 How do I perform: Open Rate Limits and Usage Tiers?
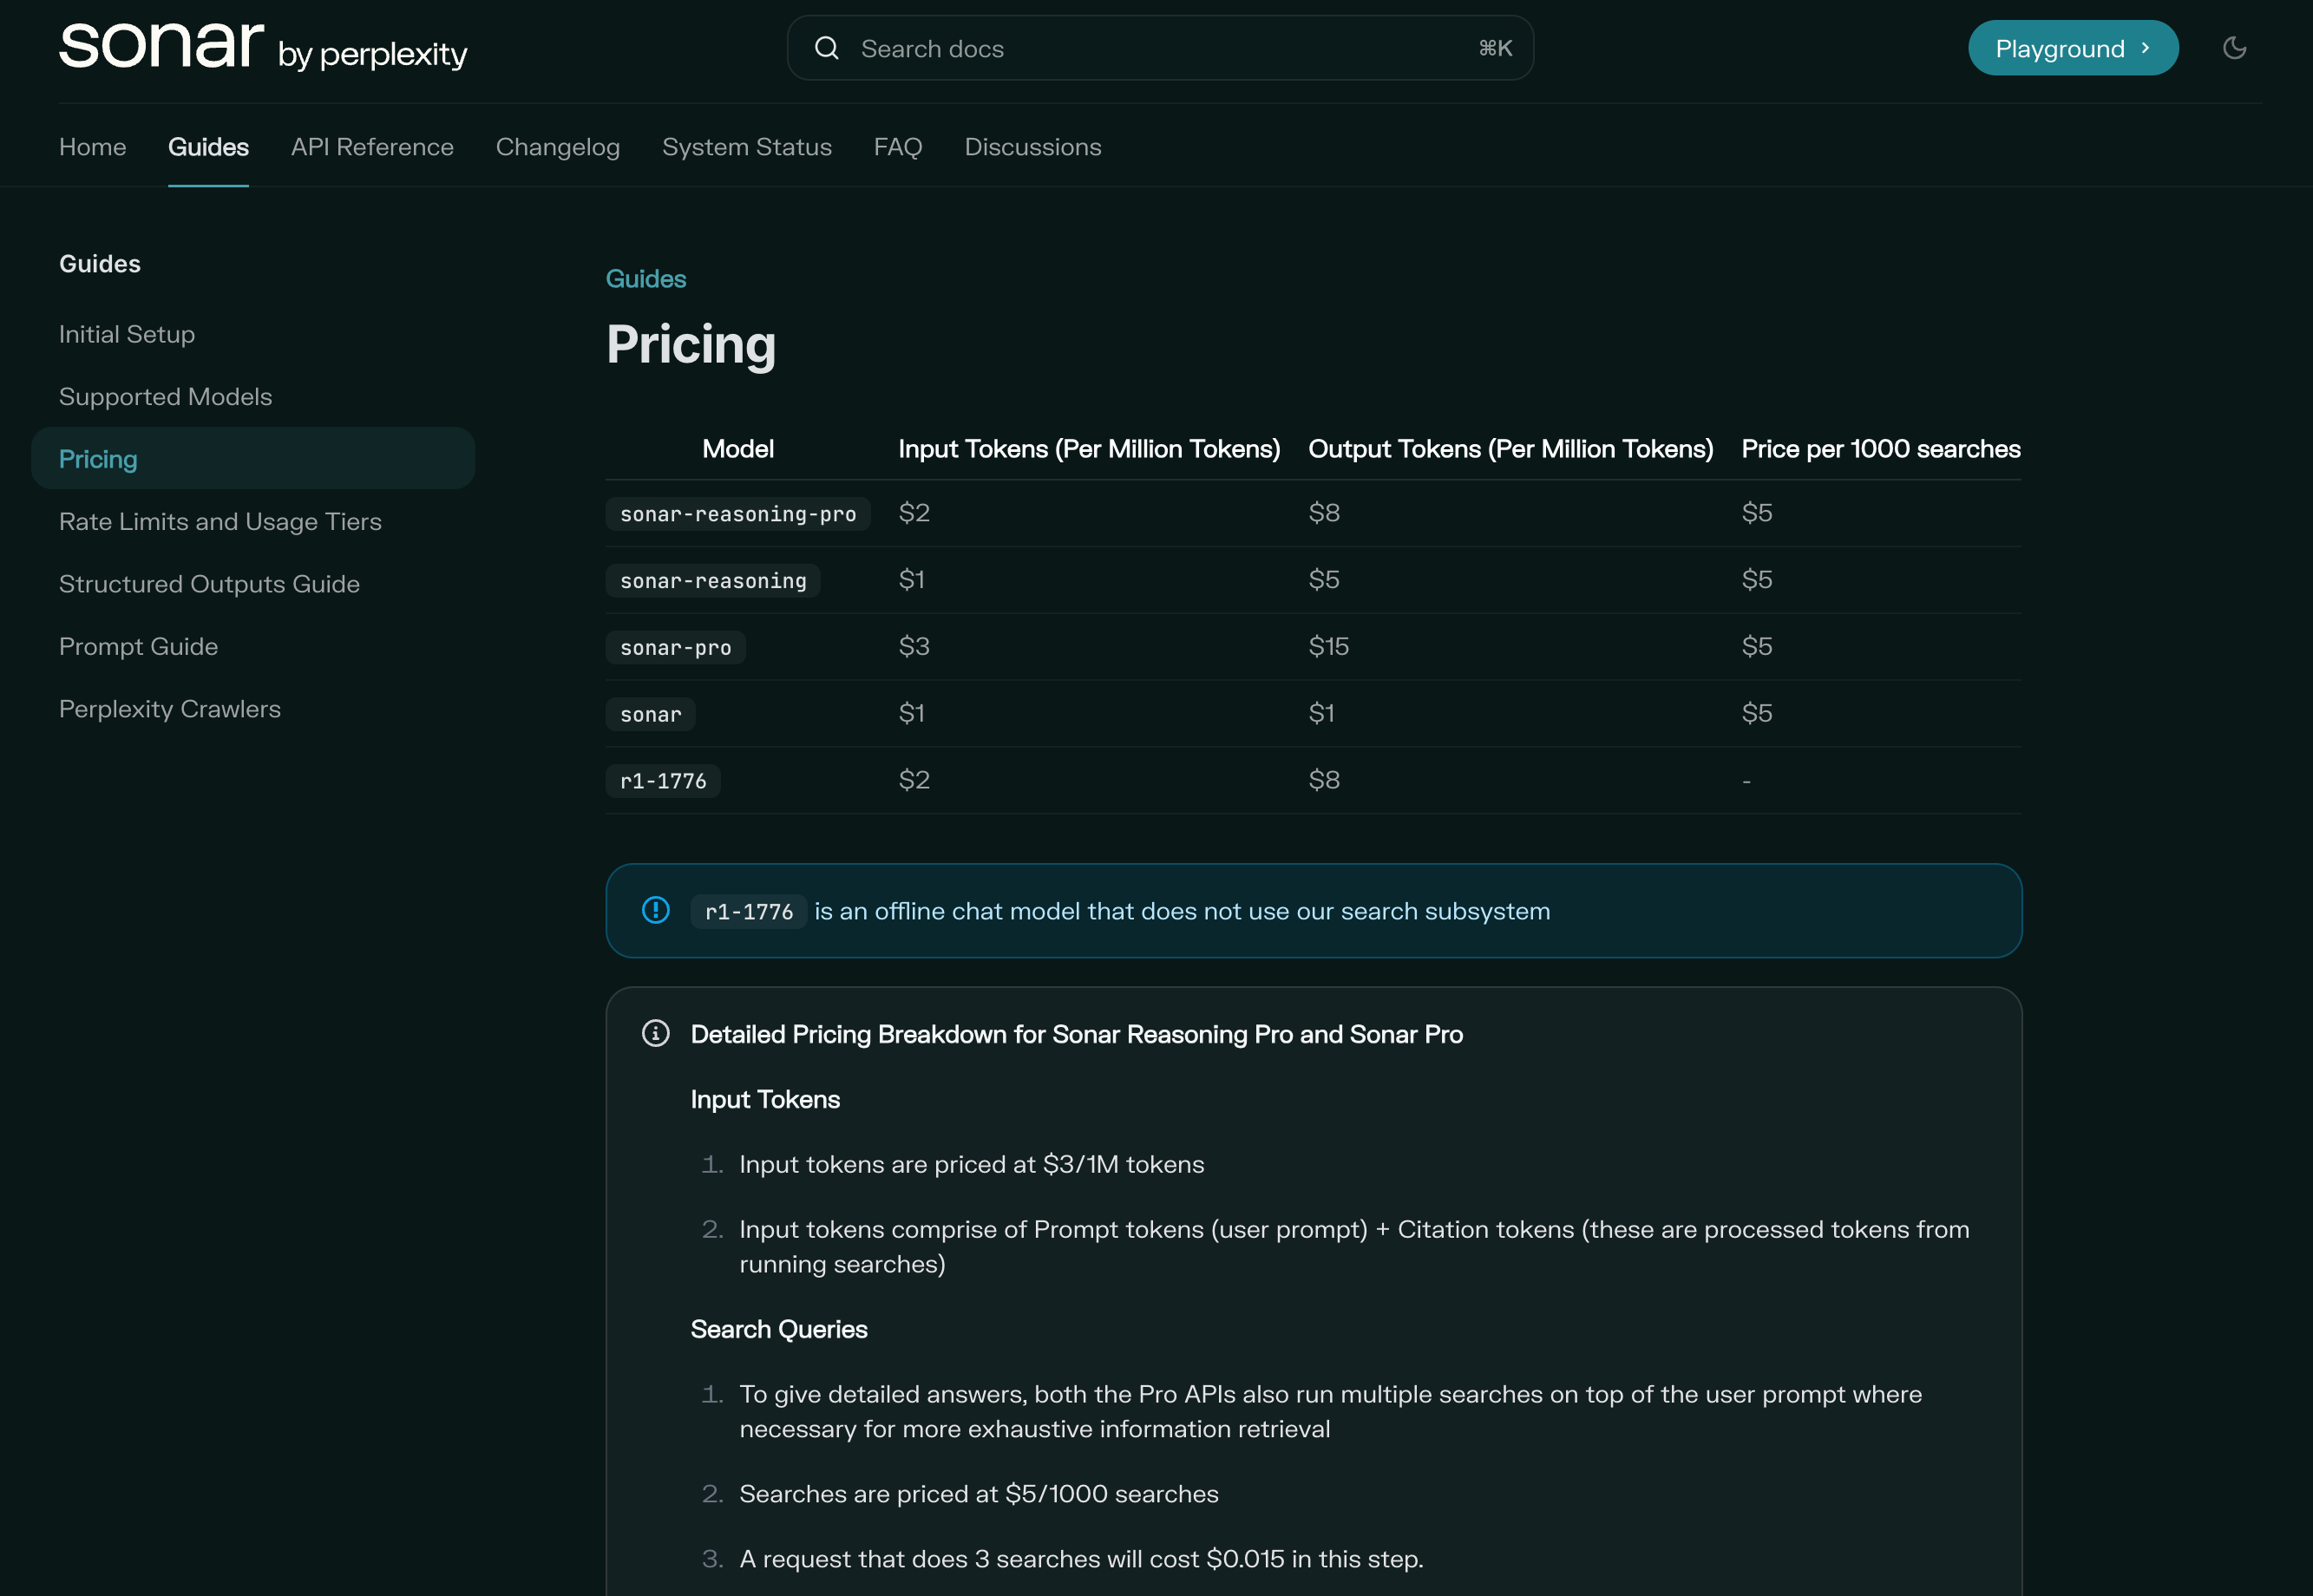220,522
